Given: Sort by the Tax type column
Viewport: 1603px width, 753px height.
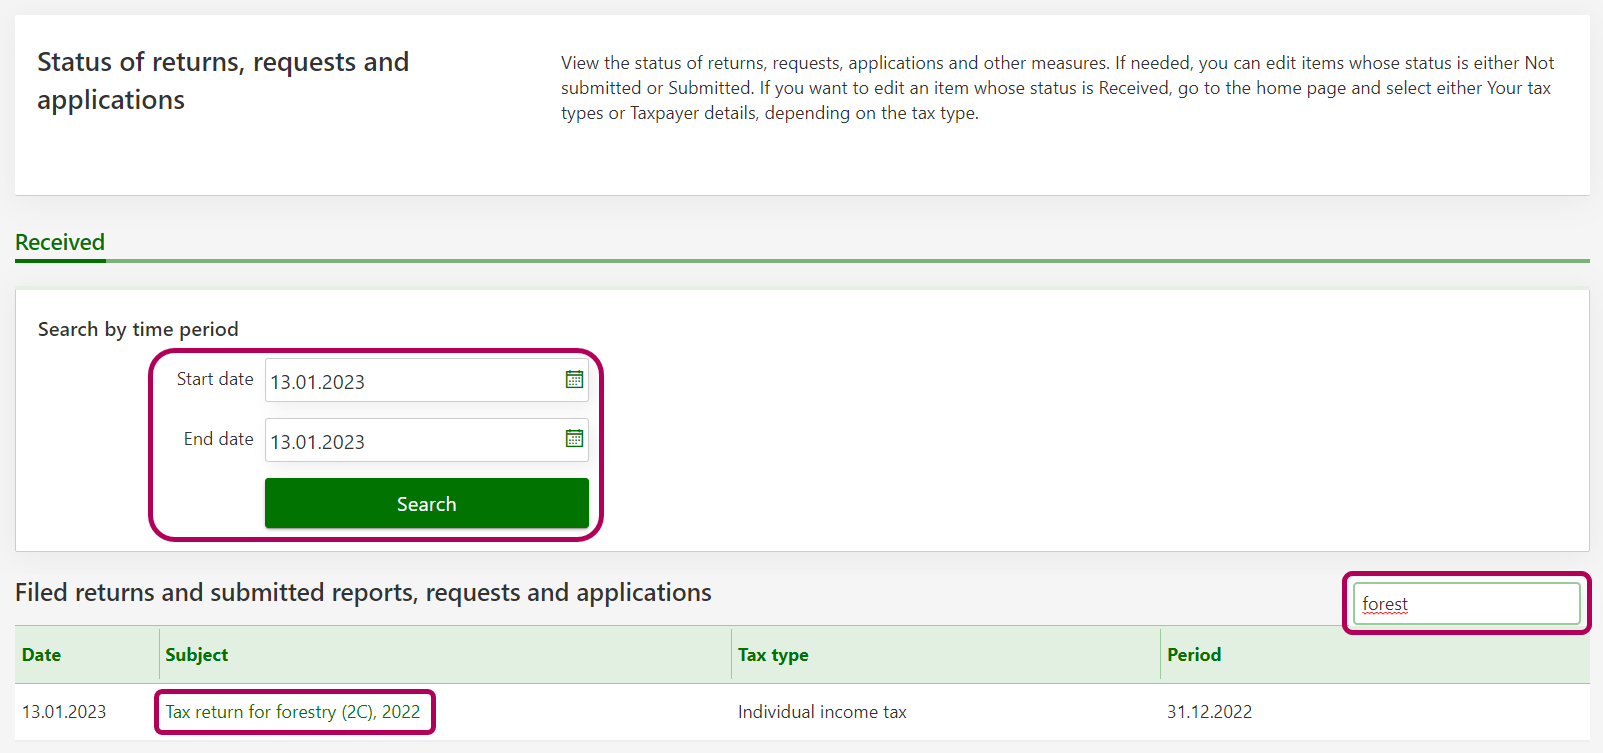Looking at the screenshot, I should (773, 655).
